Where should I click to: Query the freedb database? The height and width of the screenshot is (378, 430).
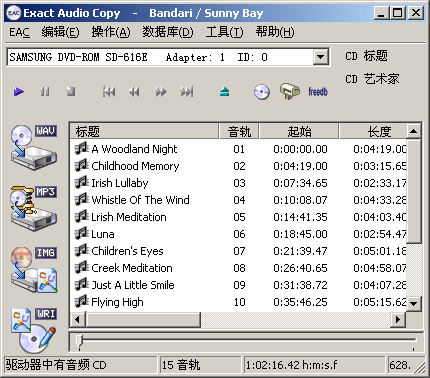coord(318,91)
